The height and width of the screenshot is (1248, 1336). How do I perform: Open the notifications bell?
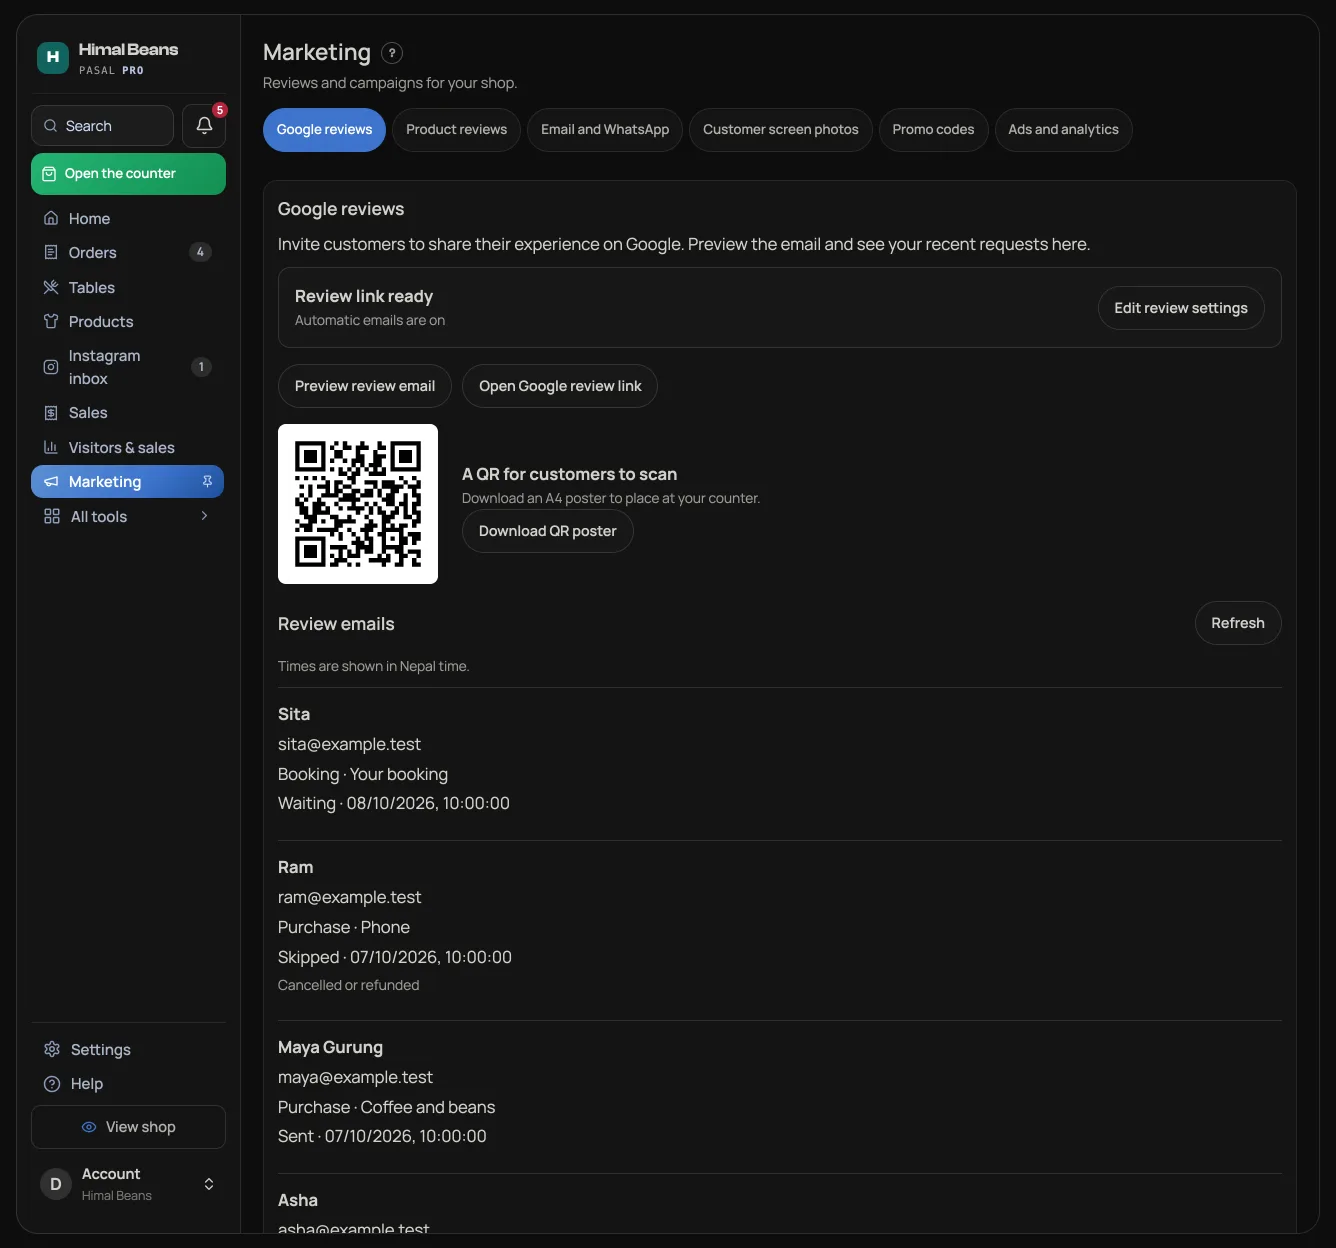[x=204, y=126]
